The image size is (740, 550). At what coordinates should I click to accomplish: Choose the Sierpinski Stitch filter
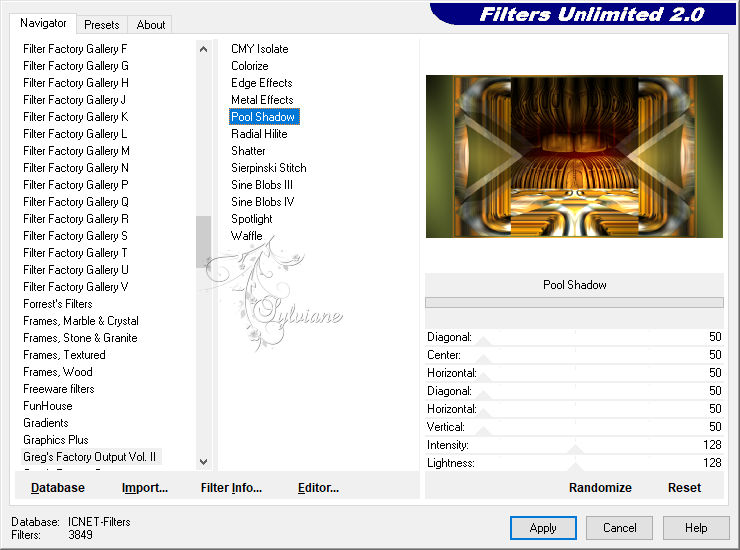(269, 168)
